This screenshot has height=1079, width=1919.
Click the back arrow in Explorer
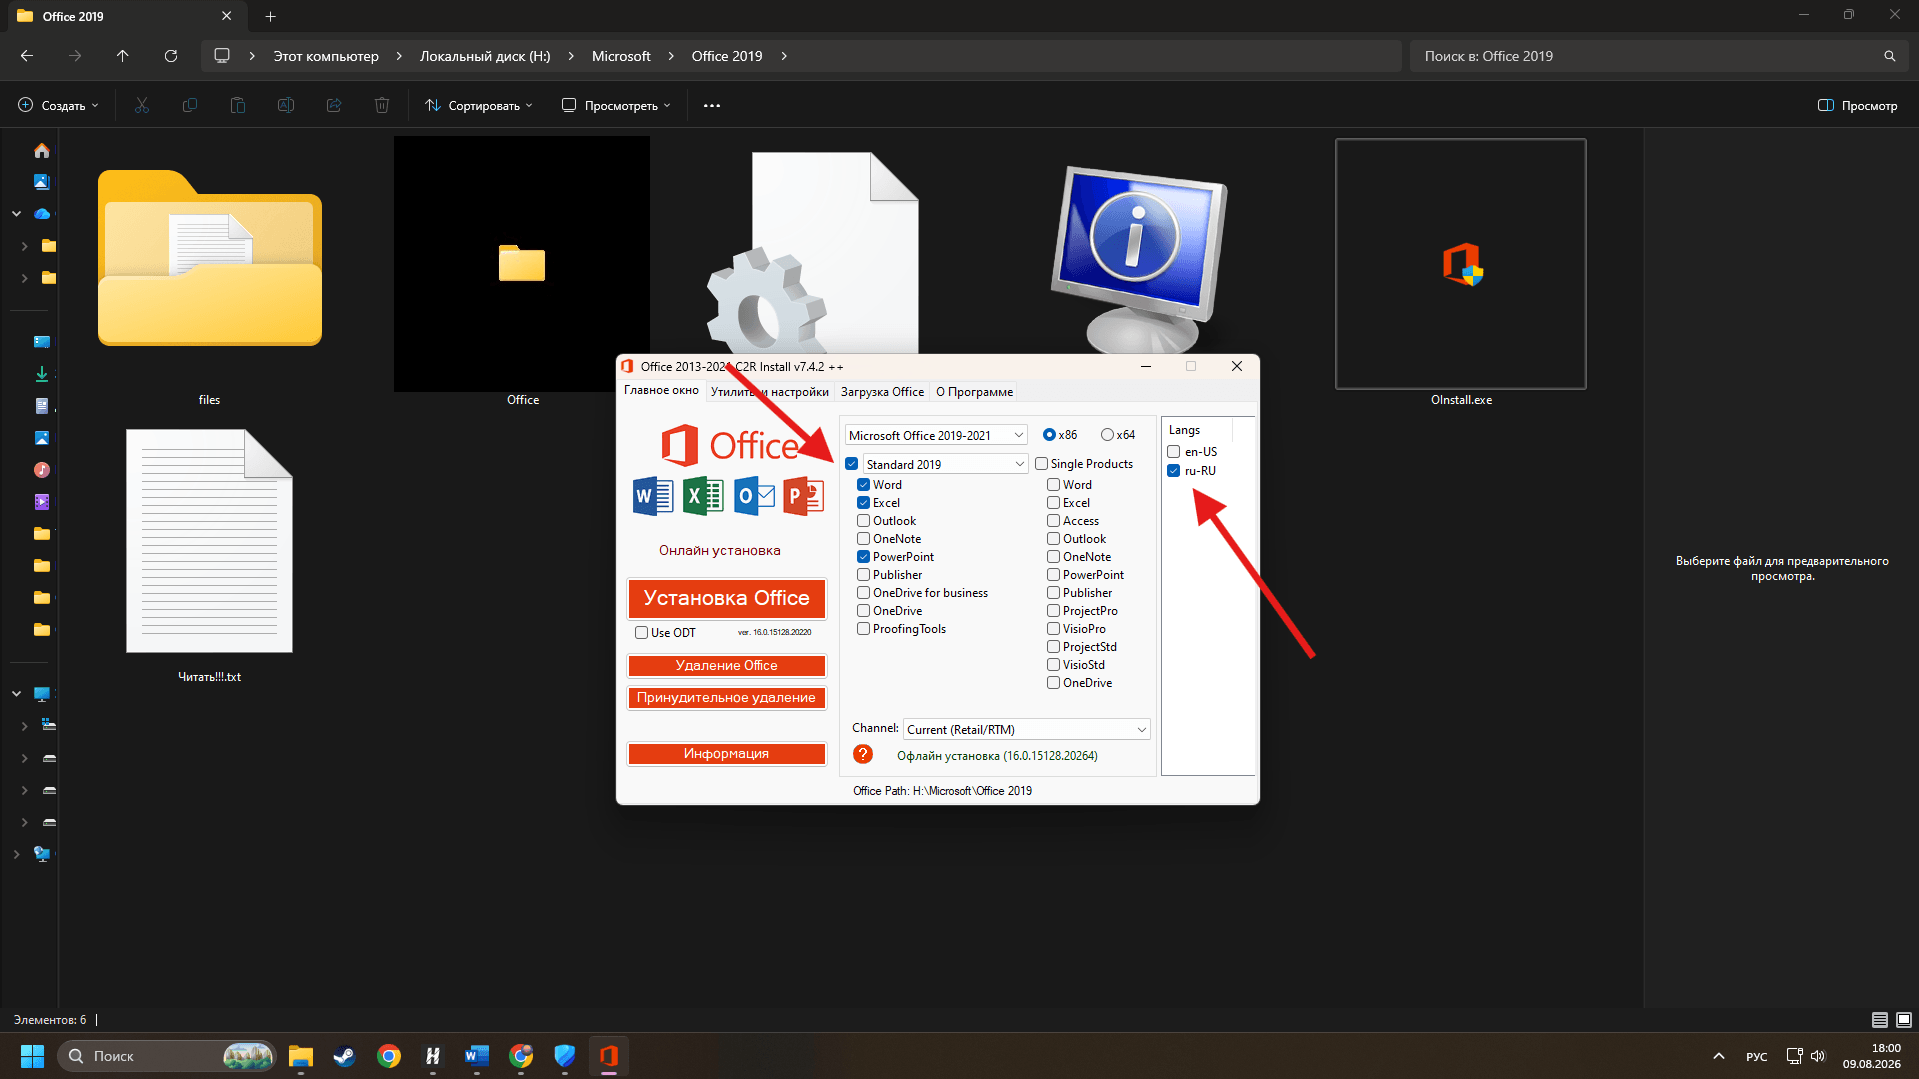(27, 56)
